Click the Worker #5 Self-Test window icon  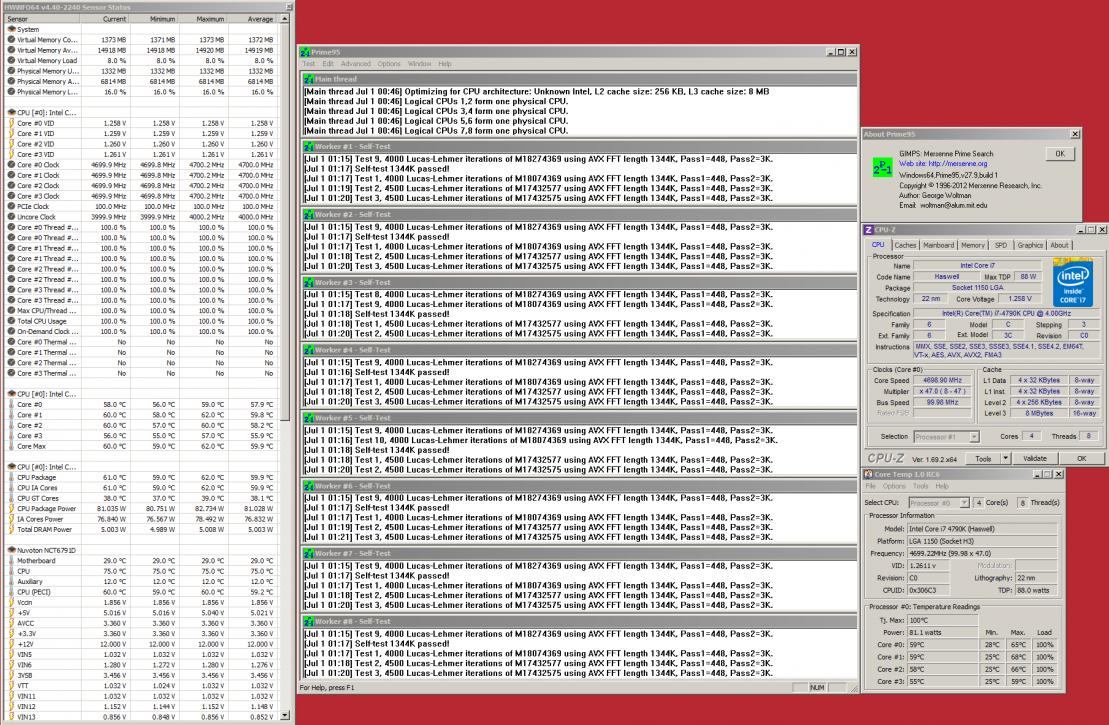point(309,418)
